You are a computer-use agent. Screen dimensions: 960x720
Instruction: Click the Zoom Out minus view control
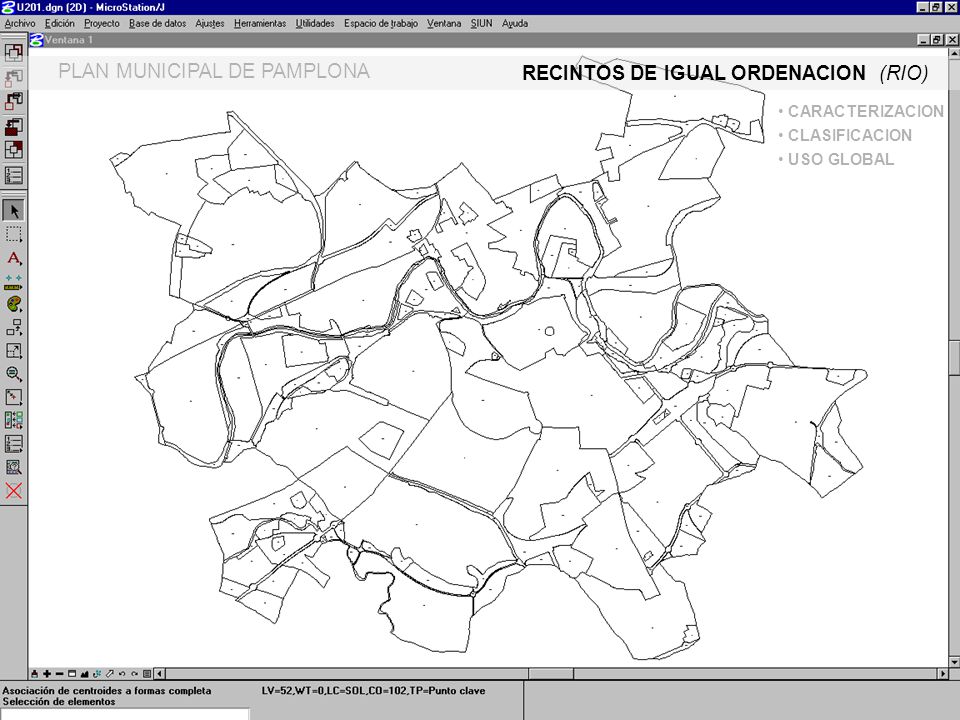coord(59,673)
